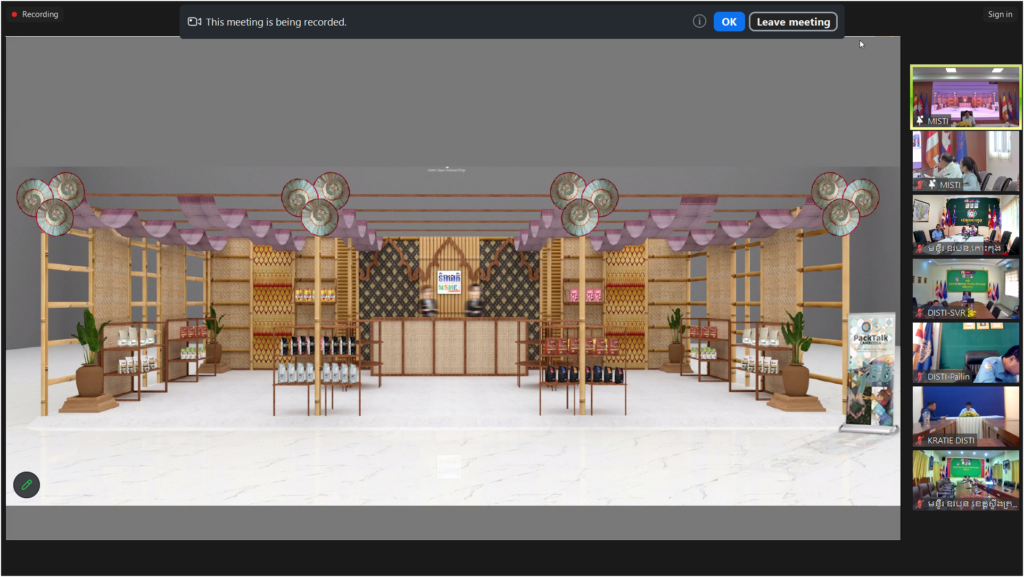The image size is (1024, 577).
Task: Select the video tile below second MISTI
Action: point(965,224)
